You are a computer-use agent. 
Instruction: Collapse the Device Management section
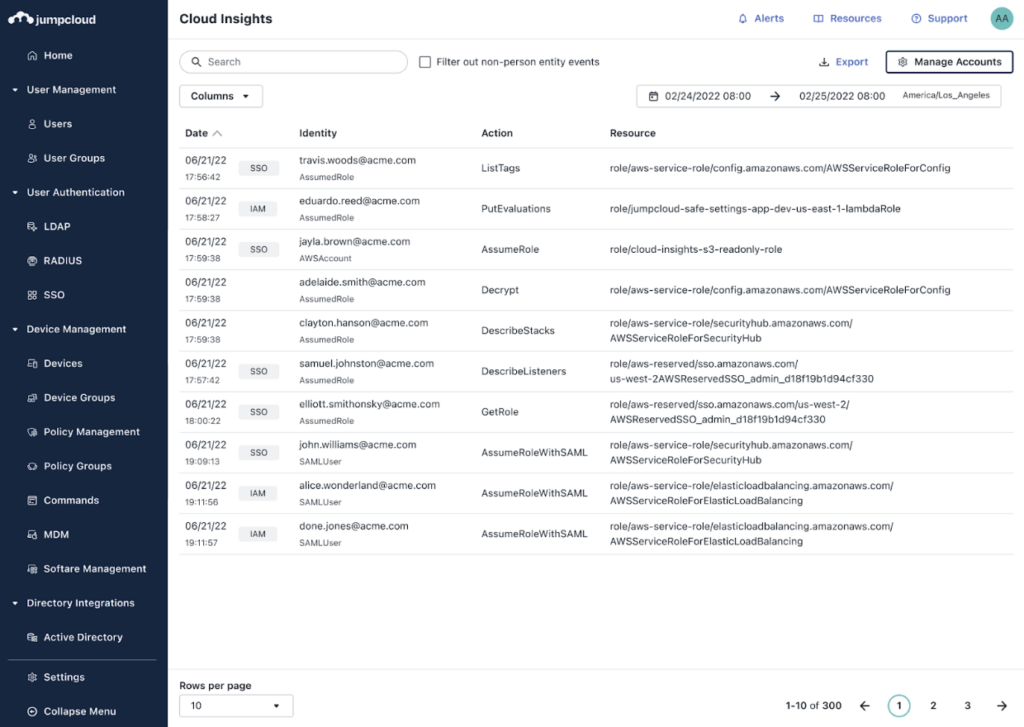click(x=15, y=329)
